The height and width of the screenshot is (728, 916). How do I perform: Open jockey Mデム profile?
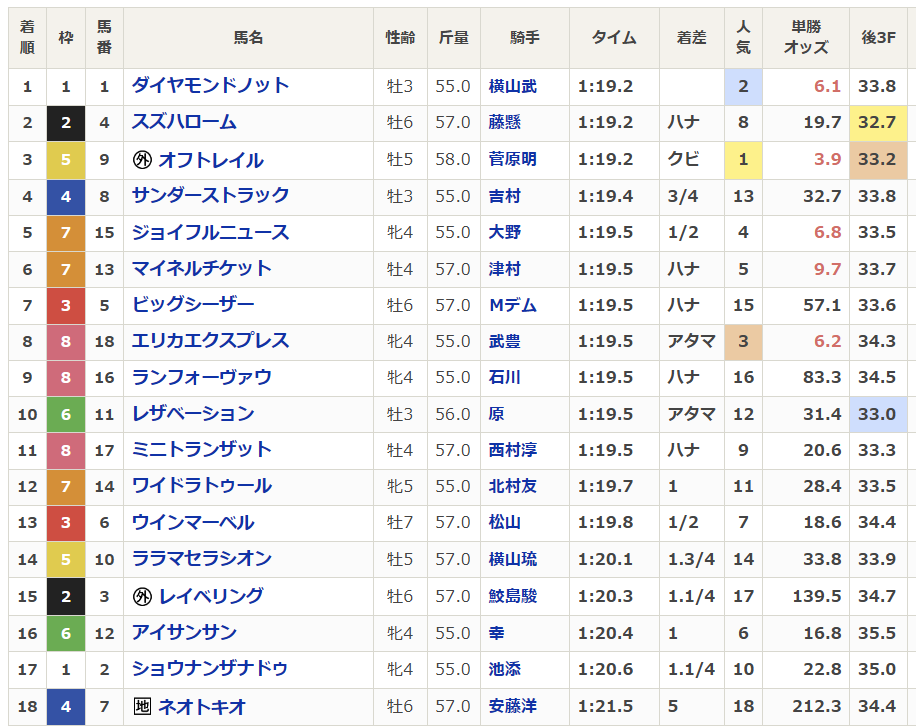coord(512,305)
